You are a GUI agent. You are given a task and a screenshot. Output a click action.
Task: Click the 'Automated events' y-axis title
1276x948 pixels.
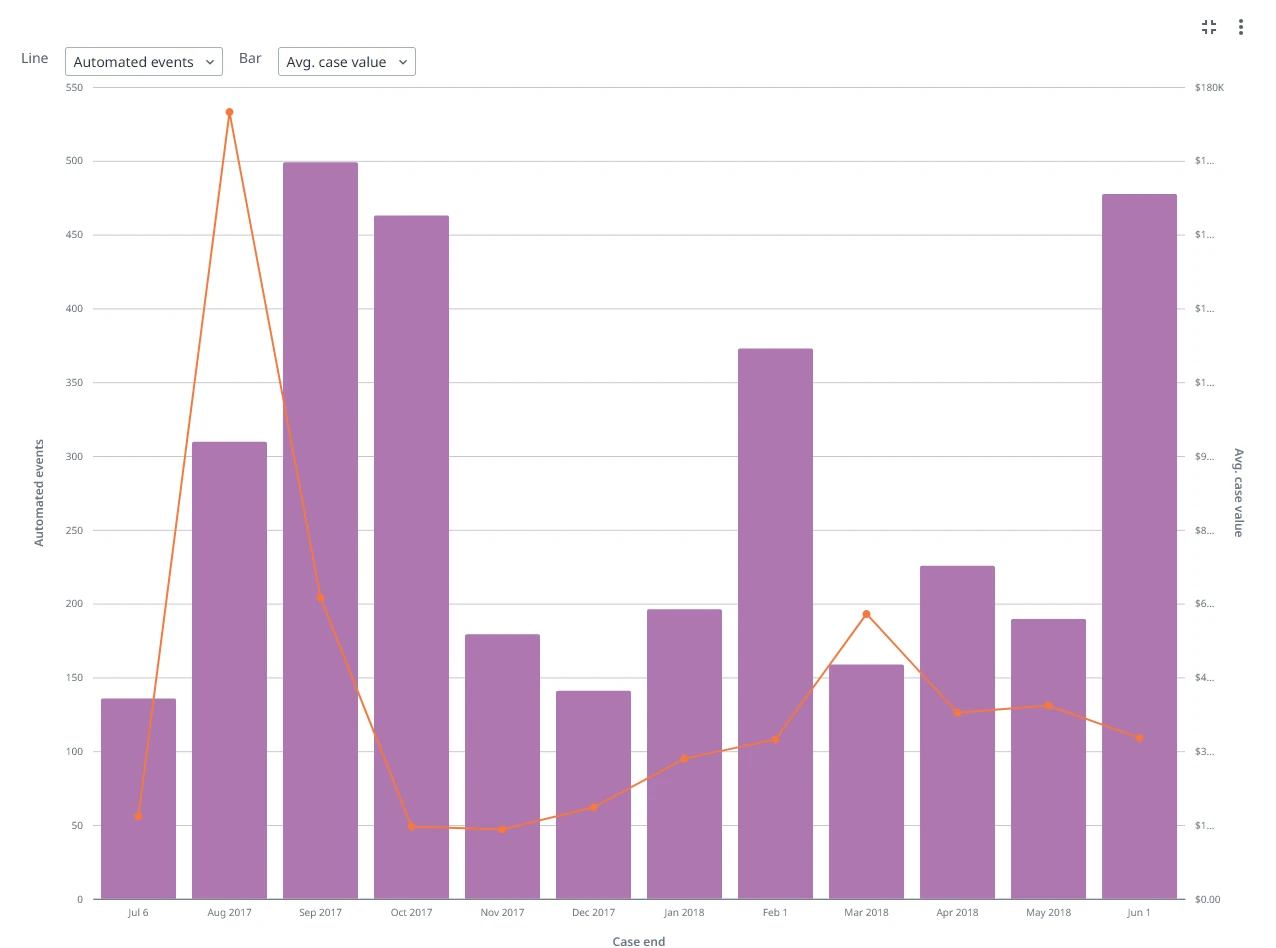coord(40,492)
